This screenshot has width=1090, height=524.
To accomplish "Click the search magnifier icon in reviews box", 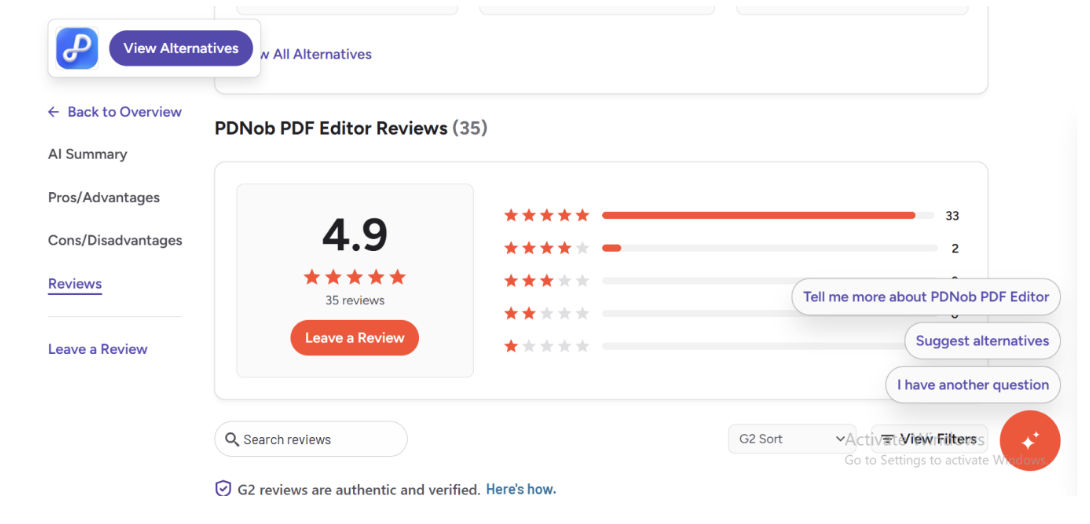I will pyautogui.click(x=232, y=440).
